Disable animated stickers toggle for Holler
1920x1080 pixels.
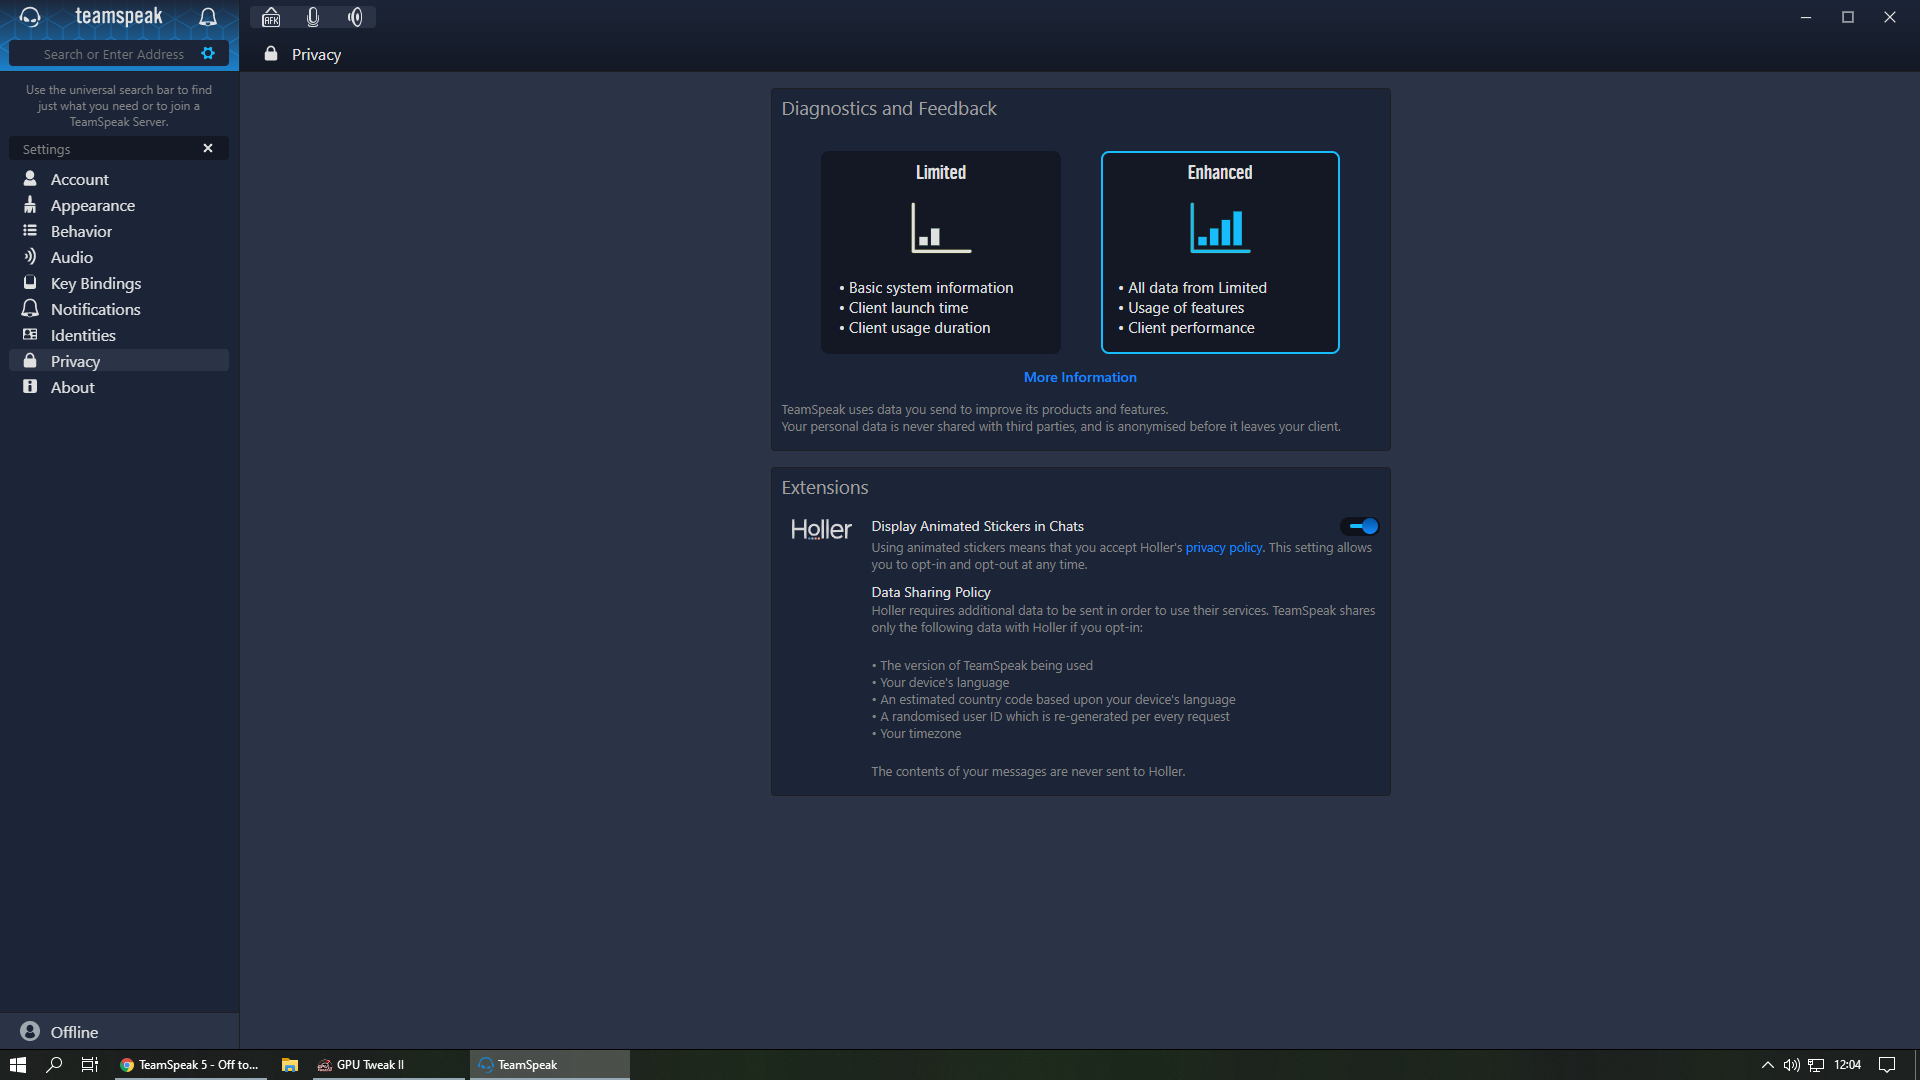[1361, 526]
